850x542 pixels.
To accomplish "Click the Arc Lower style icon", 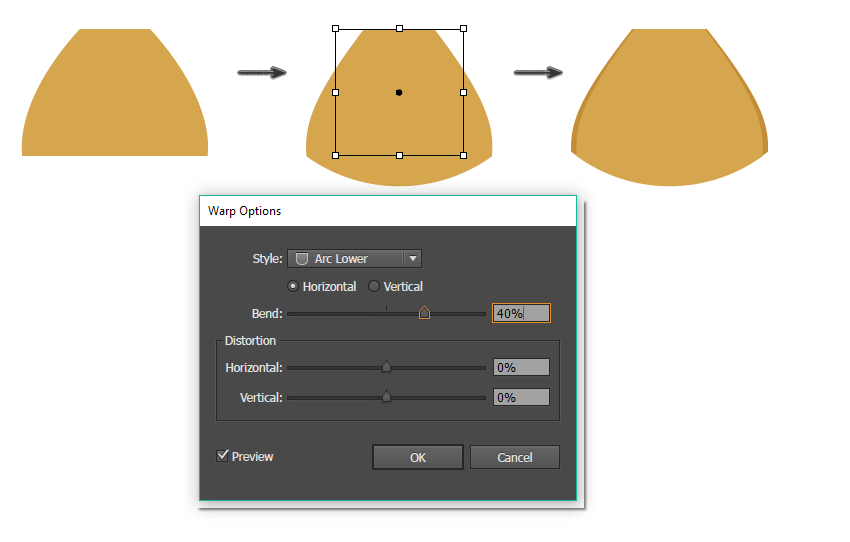I will (302, 259).
